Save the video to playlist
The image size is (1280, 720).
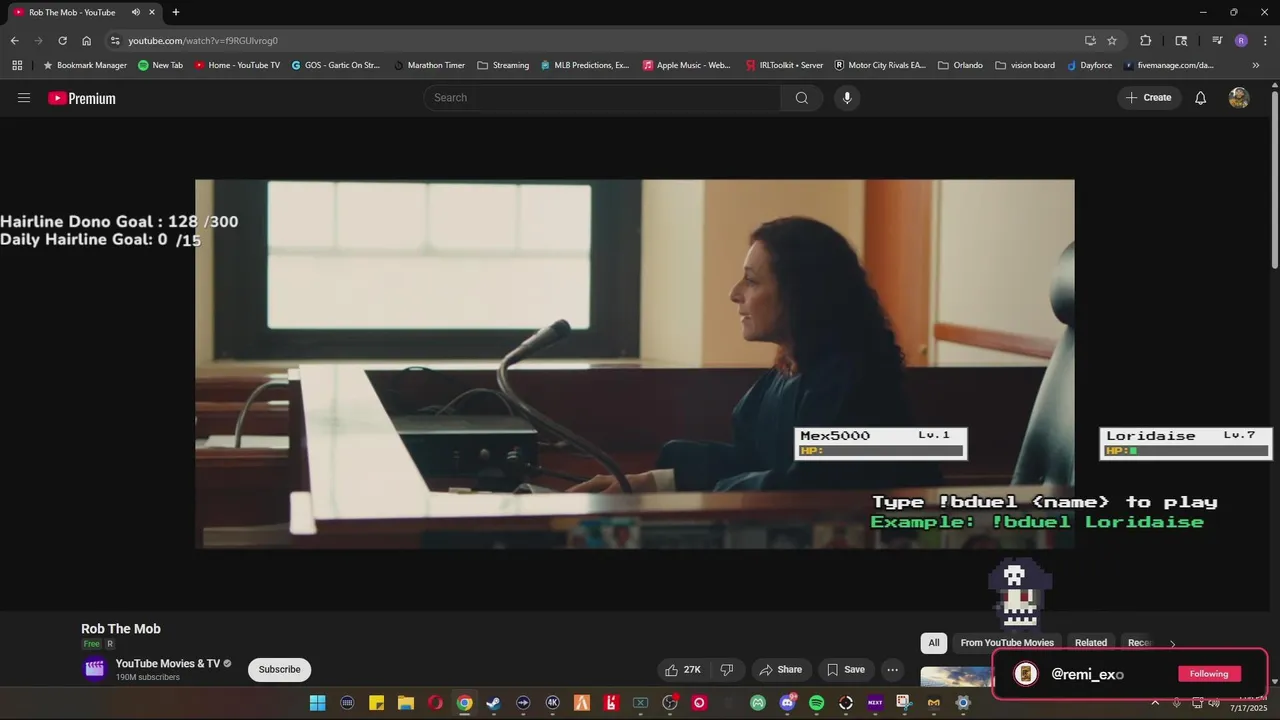pos(844,670)
